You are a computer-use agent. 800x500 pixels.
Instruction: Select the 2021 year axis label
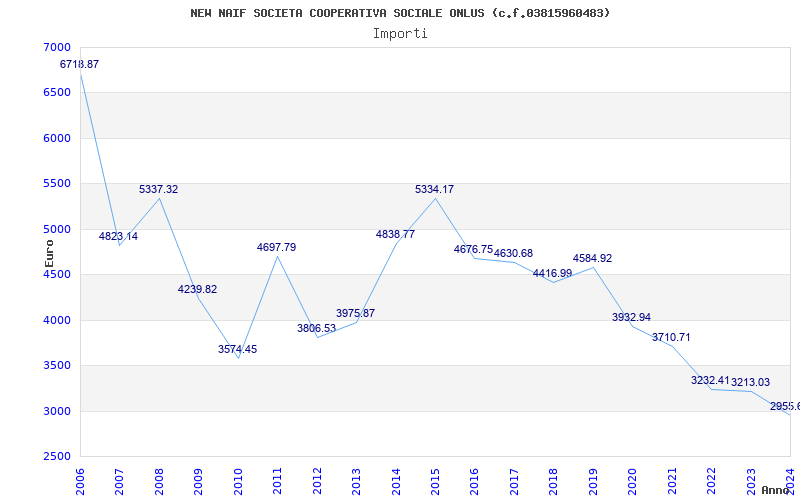click(x=672, y=482)
